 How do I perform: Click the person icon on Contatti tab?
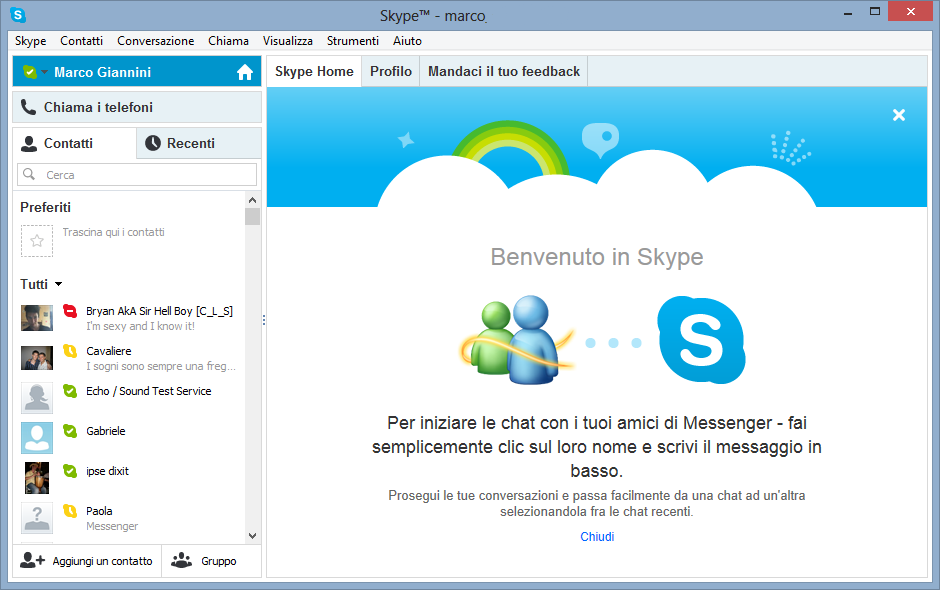pyautogui.click(x=29, y=143)
